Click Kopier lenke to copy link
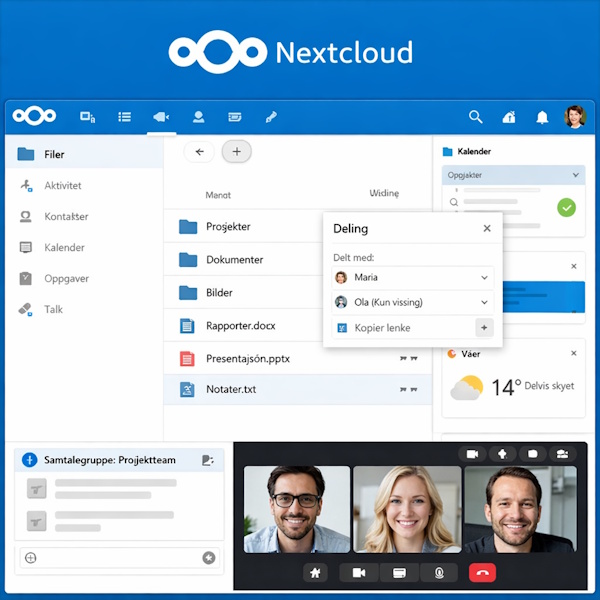 [x=382, y=328]
